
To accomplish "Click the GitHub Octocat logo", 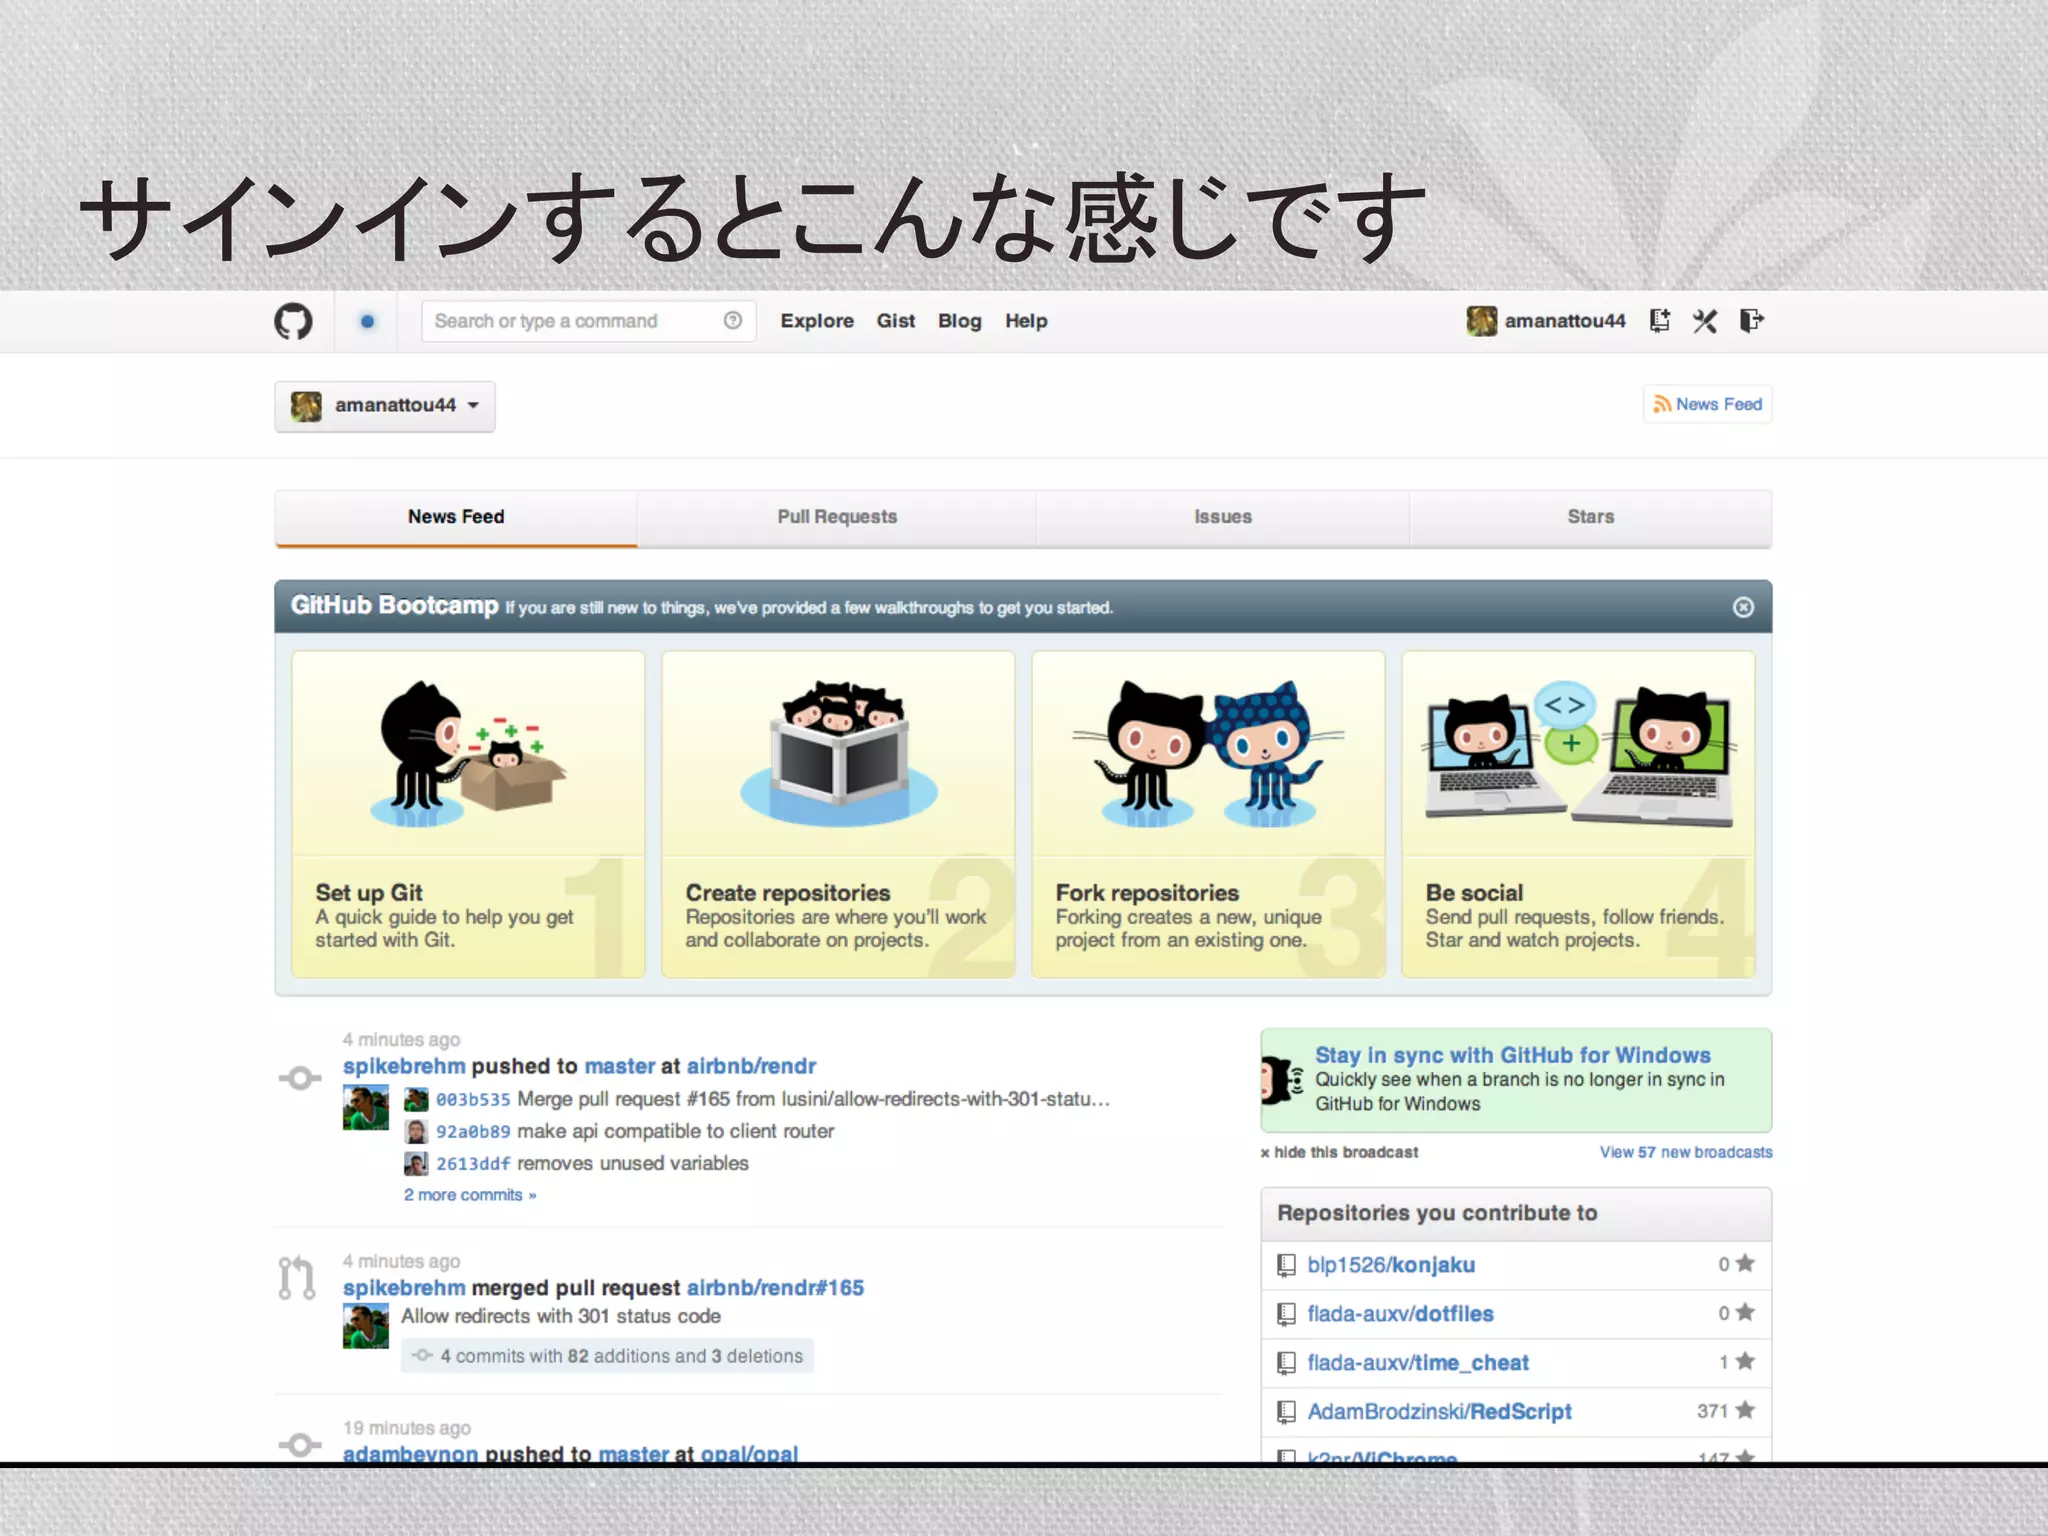I will click(x=293, y=322).
